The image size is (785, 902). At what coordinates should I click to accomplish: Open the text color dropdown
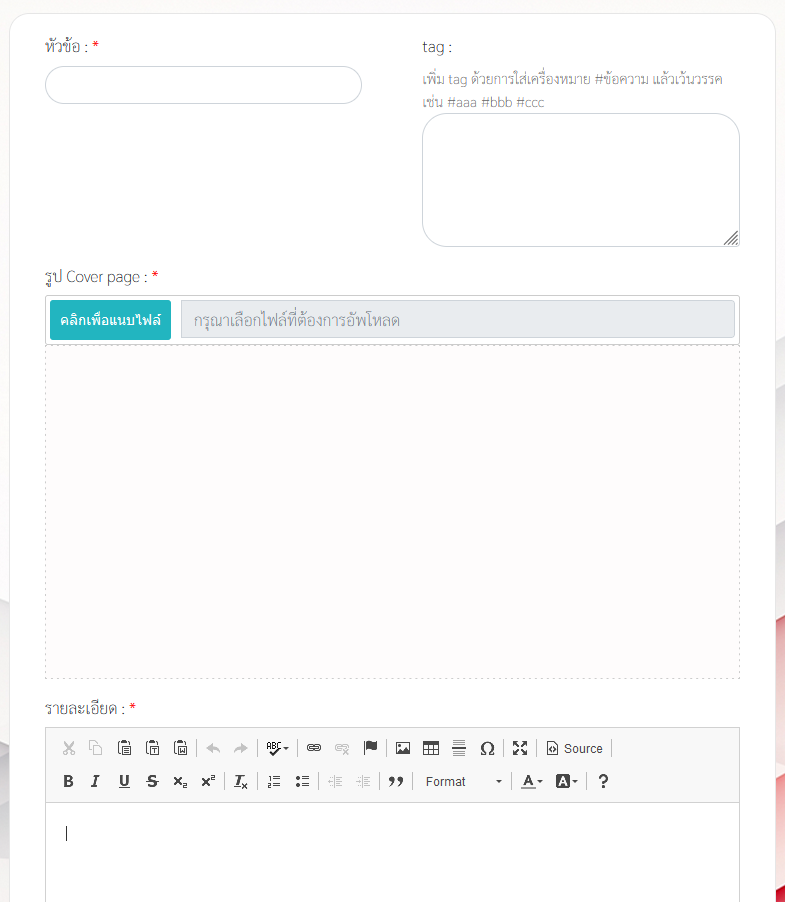pyautogui.click(x=532, y=781)
